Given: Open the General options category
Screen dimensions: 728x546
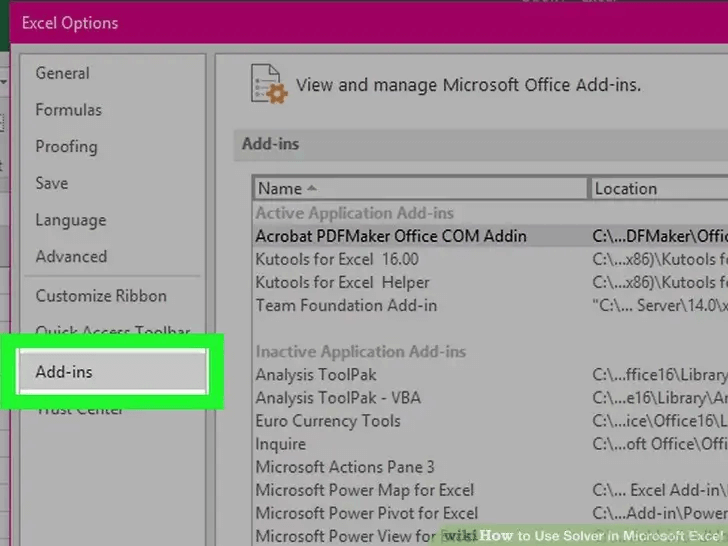Looking at the screenshot, I should point(63,73).
